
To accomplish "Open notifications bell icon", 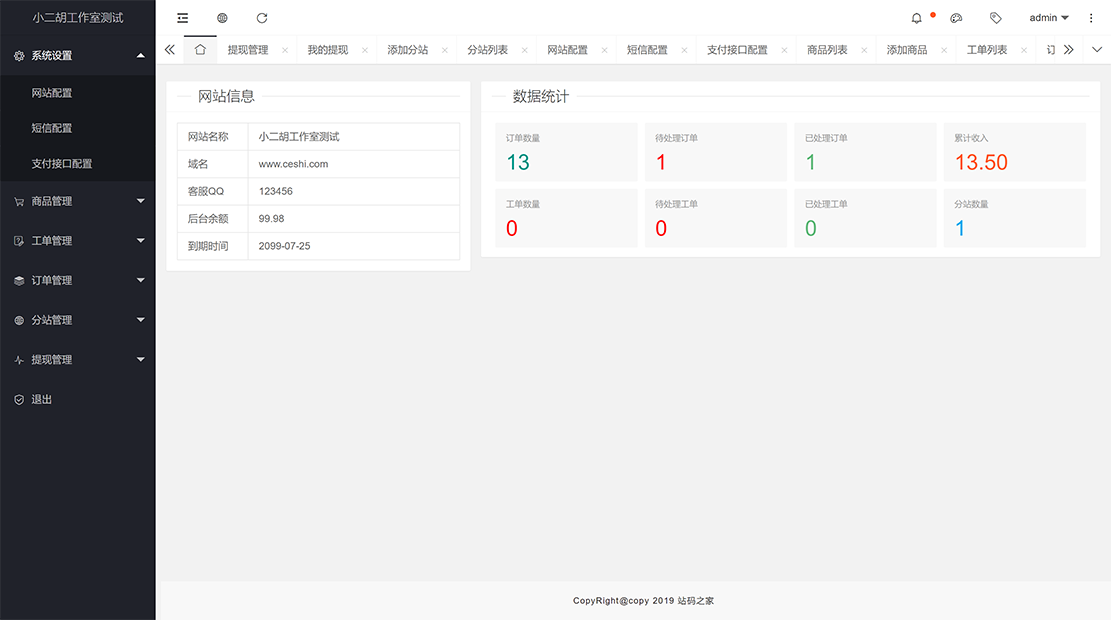I will click(917, 18).
